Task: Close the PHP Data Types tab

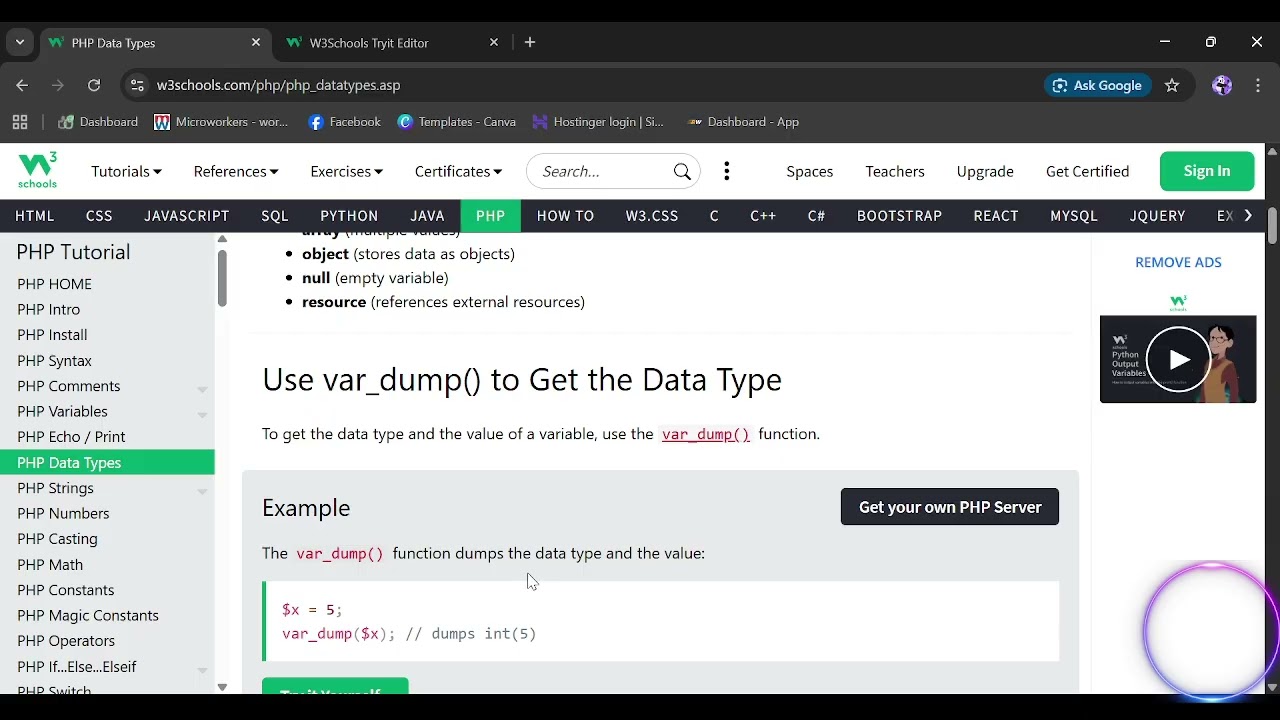Action: 255,43
